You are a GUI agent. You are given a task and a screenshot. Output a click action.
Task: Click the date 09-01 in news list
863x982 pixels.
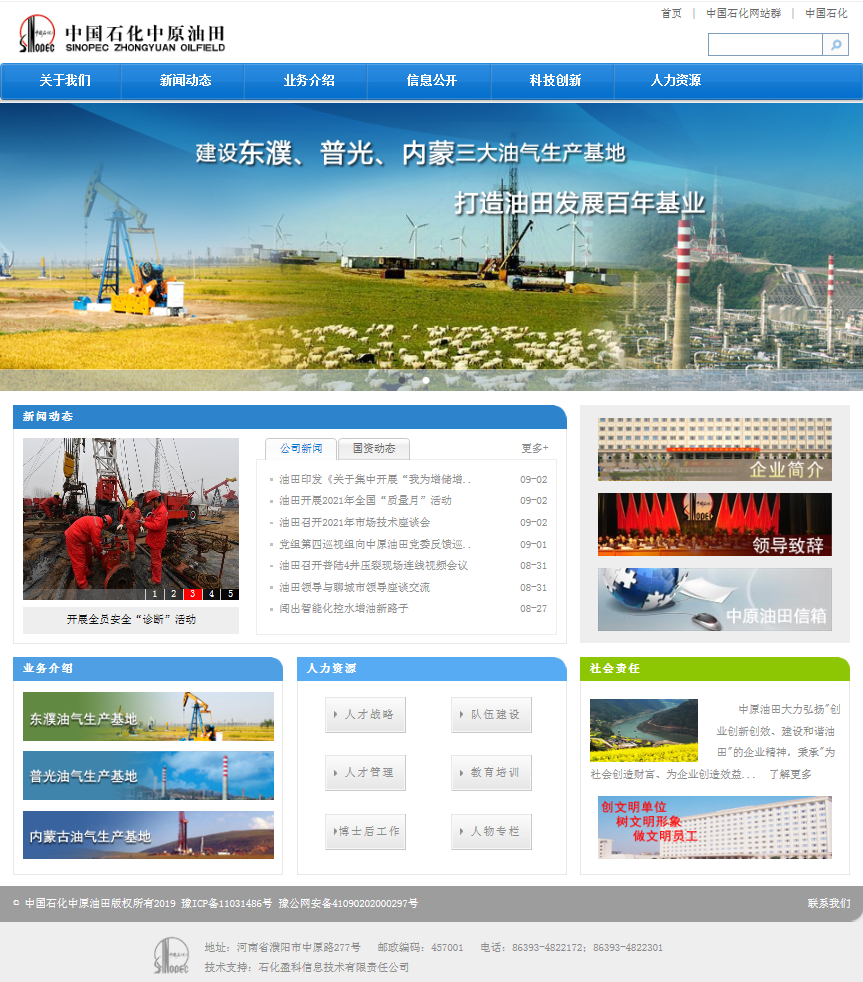(534, 544)
